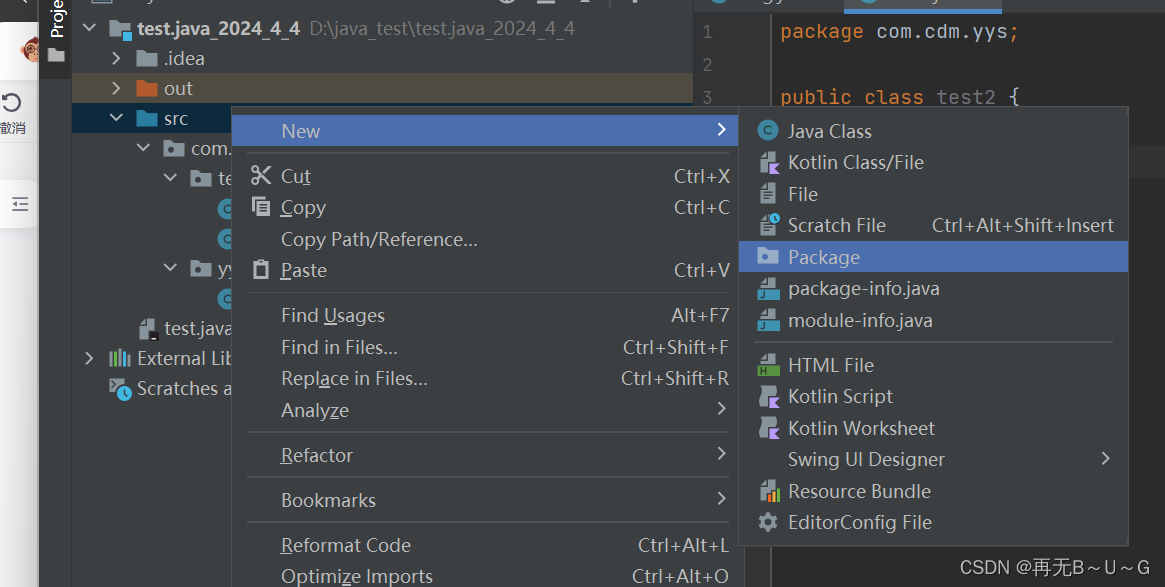Collapse the src folder chevron
The image size is (1165, 587).
click(x=117, y=118)
